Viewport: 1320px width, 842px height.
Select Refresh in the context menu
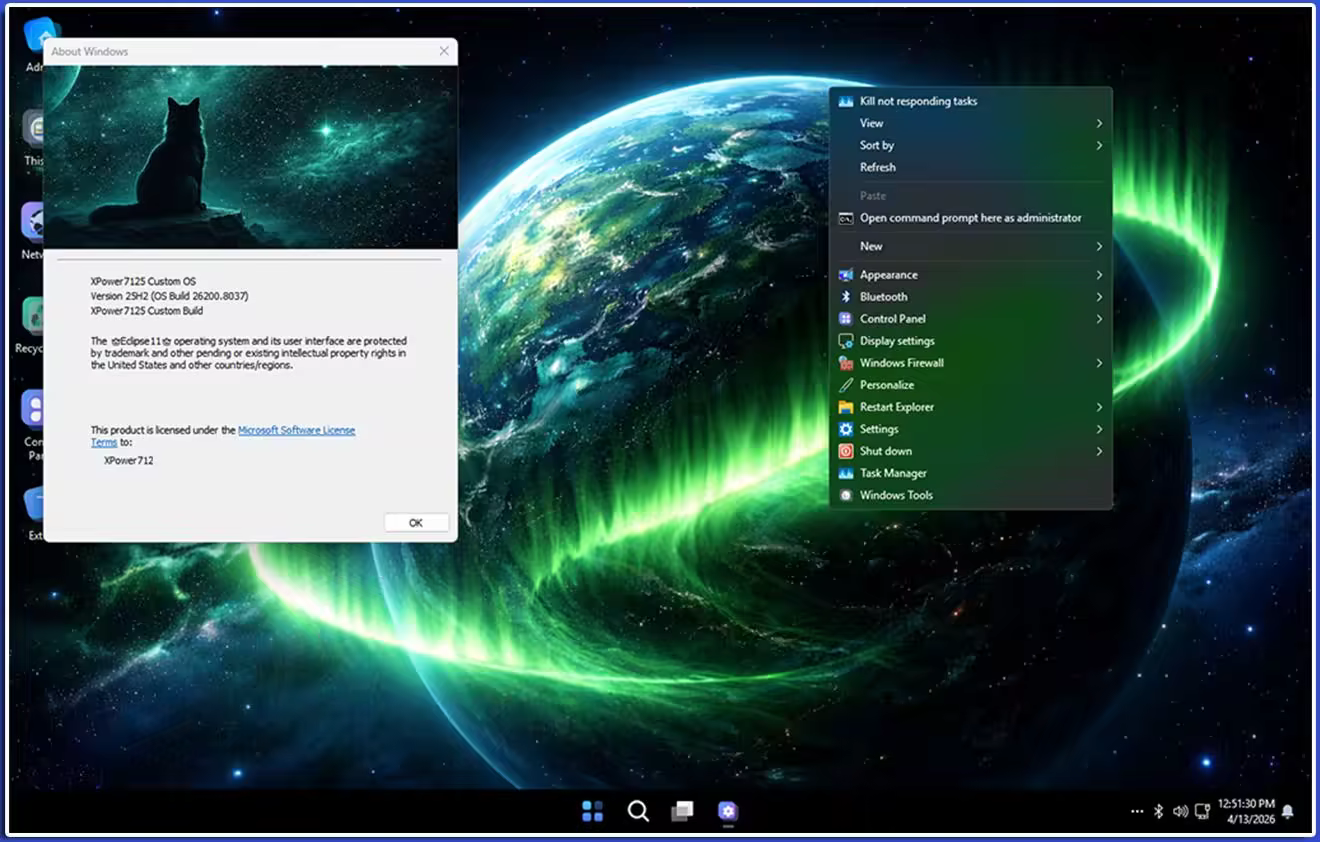pyautogui.click(x=878, y=167)
